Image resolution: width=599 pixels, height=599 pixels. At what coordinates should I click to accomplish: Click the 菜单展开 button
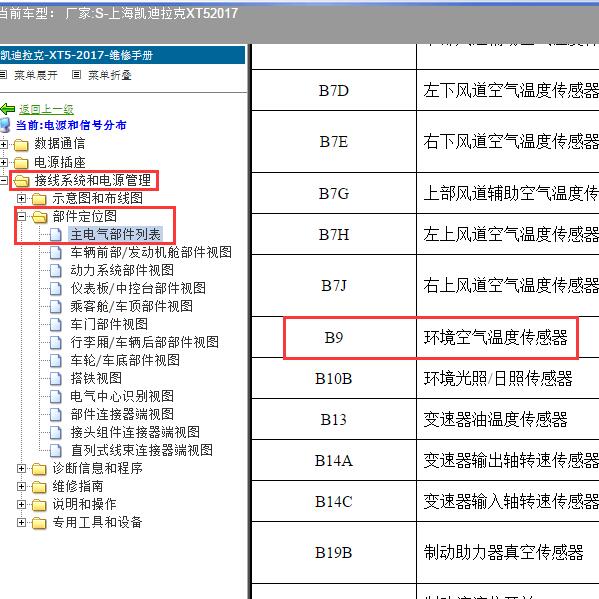click(36, 75)
